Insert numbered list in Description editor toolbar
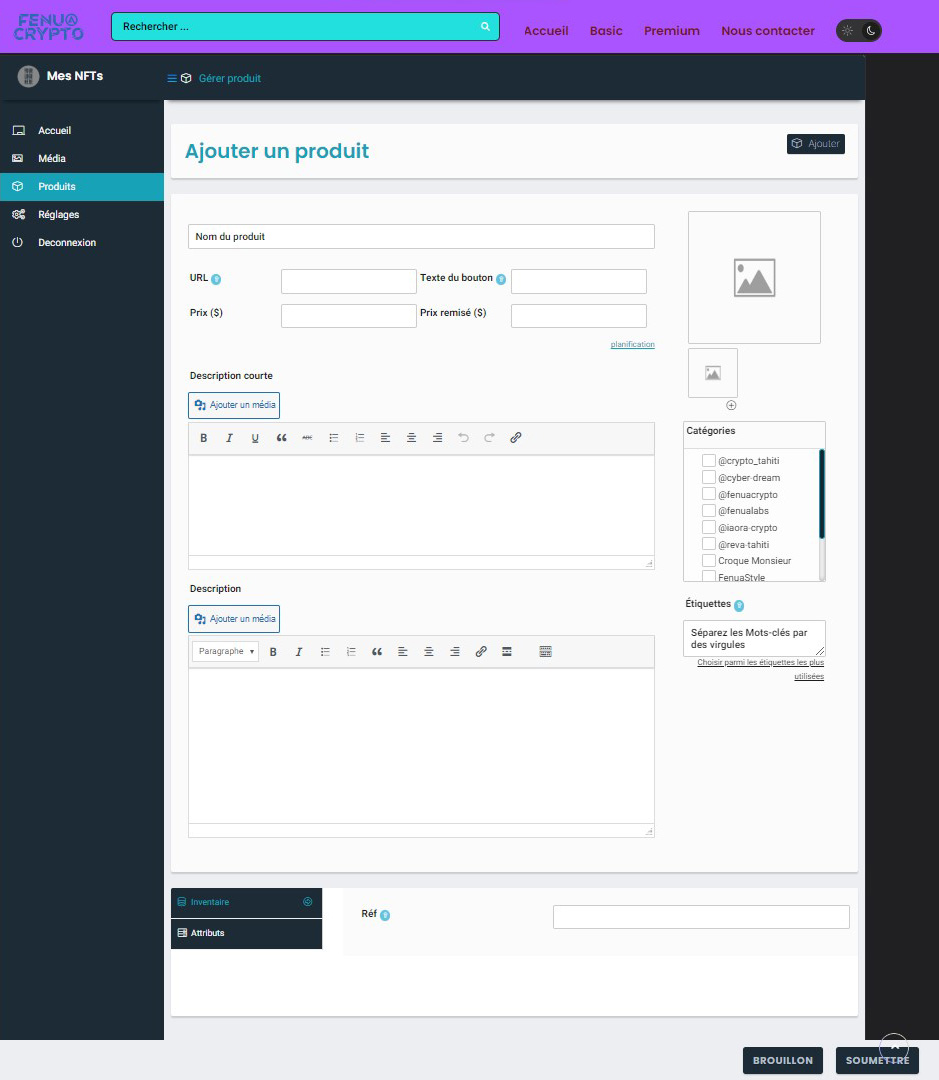939x1080 pixels. click(x=351, y=652)
